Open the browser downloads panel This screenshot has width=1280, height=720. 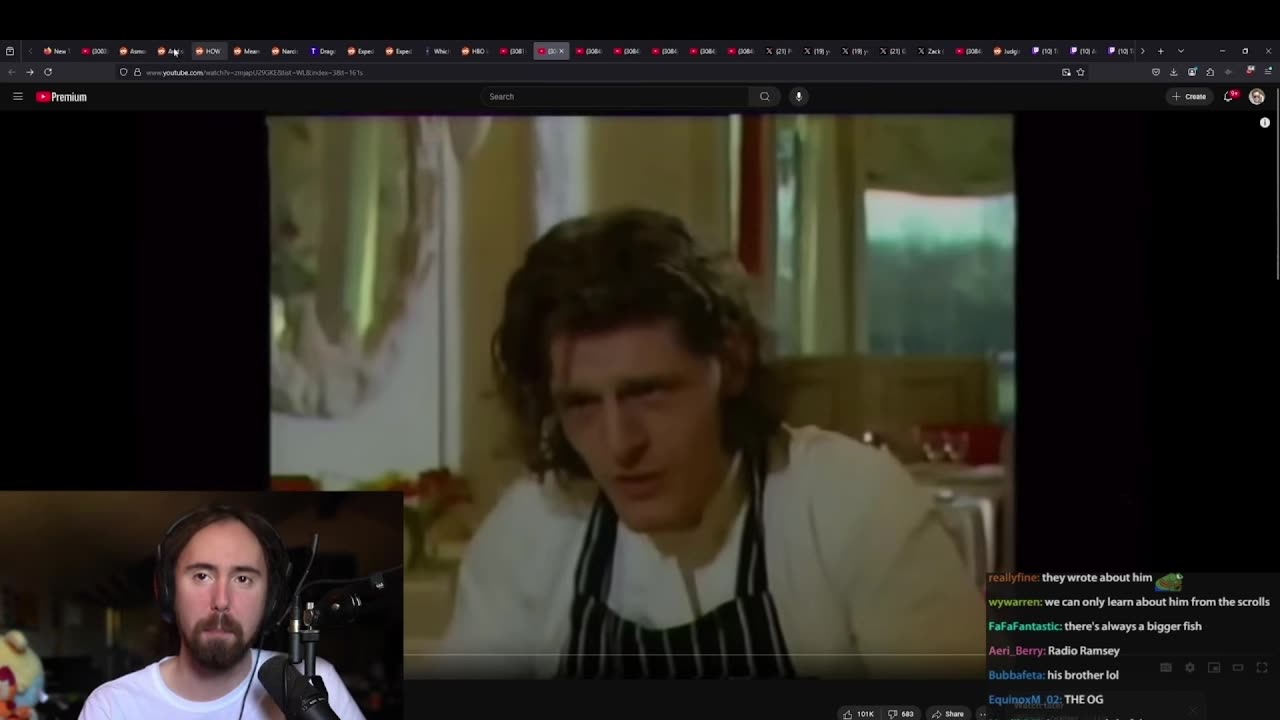(x=1174, y=72)
